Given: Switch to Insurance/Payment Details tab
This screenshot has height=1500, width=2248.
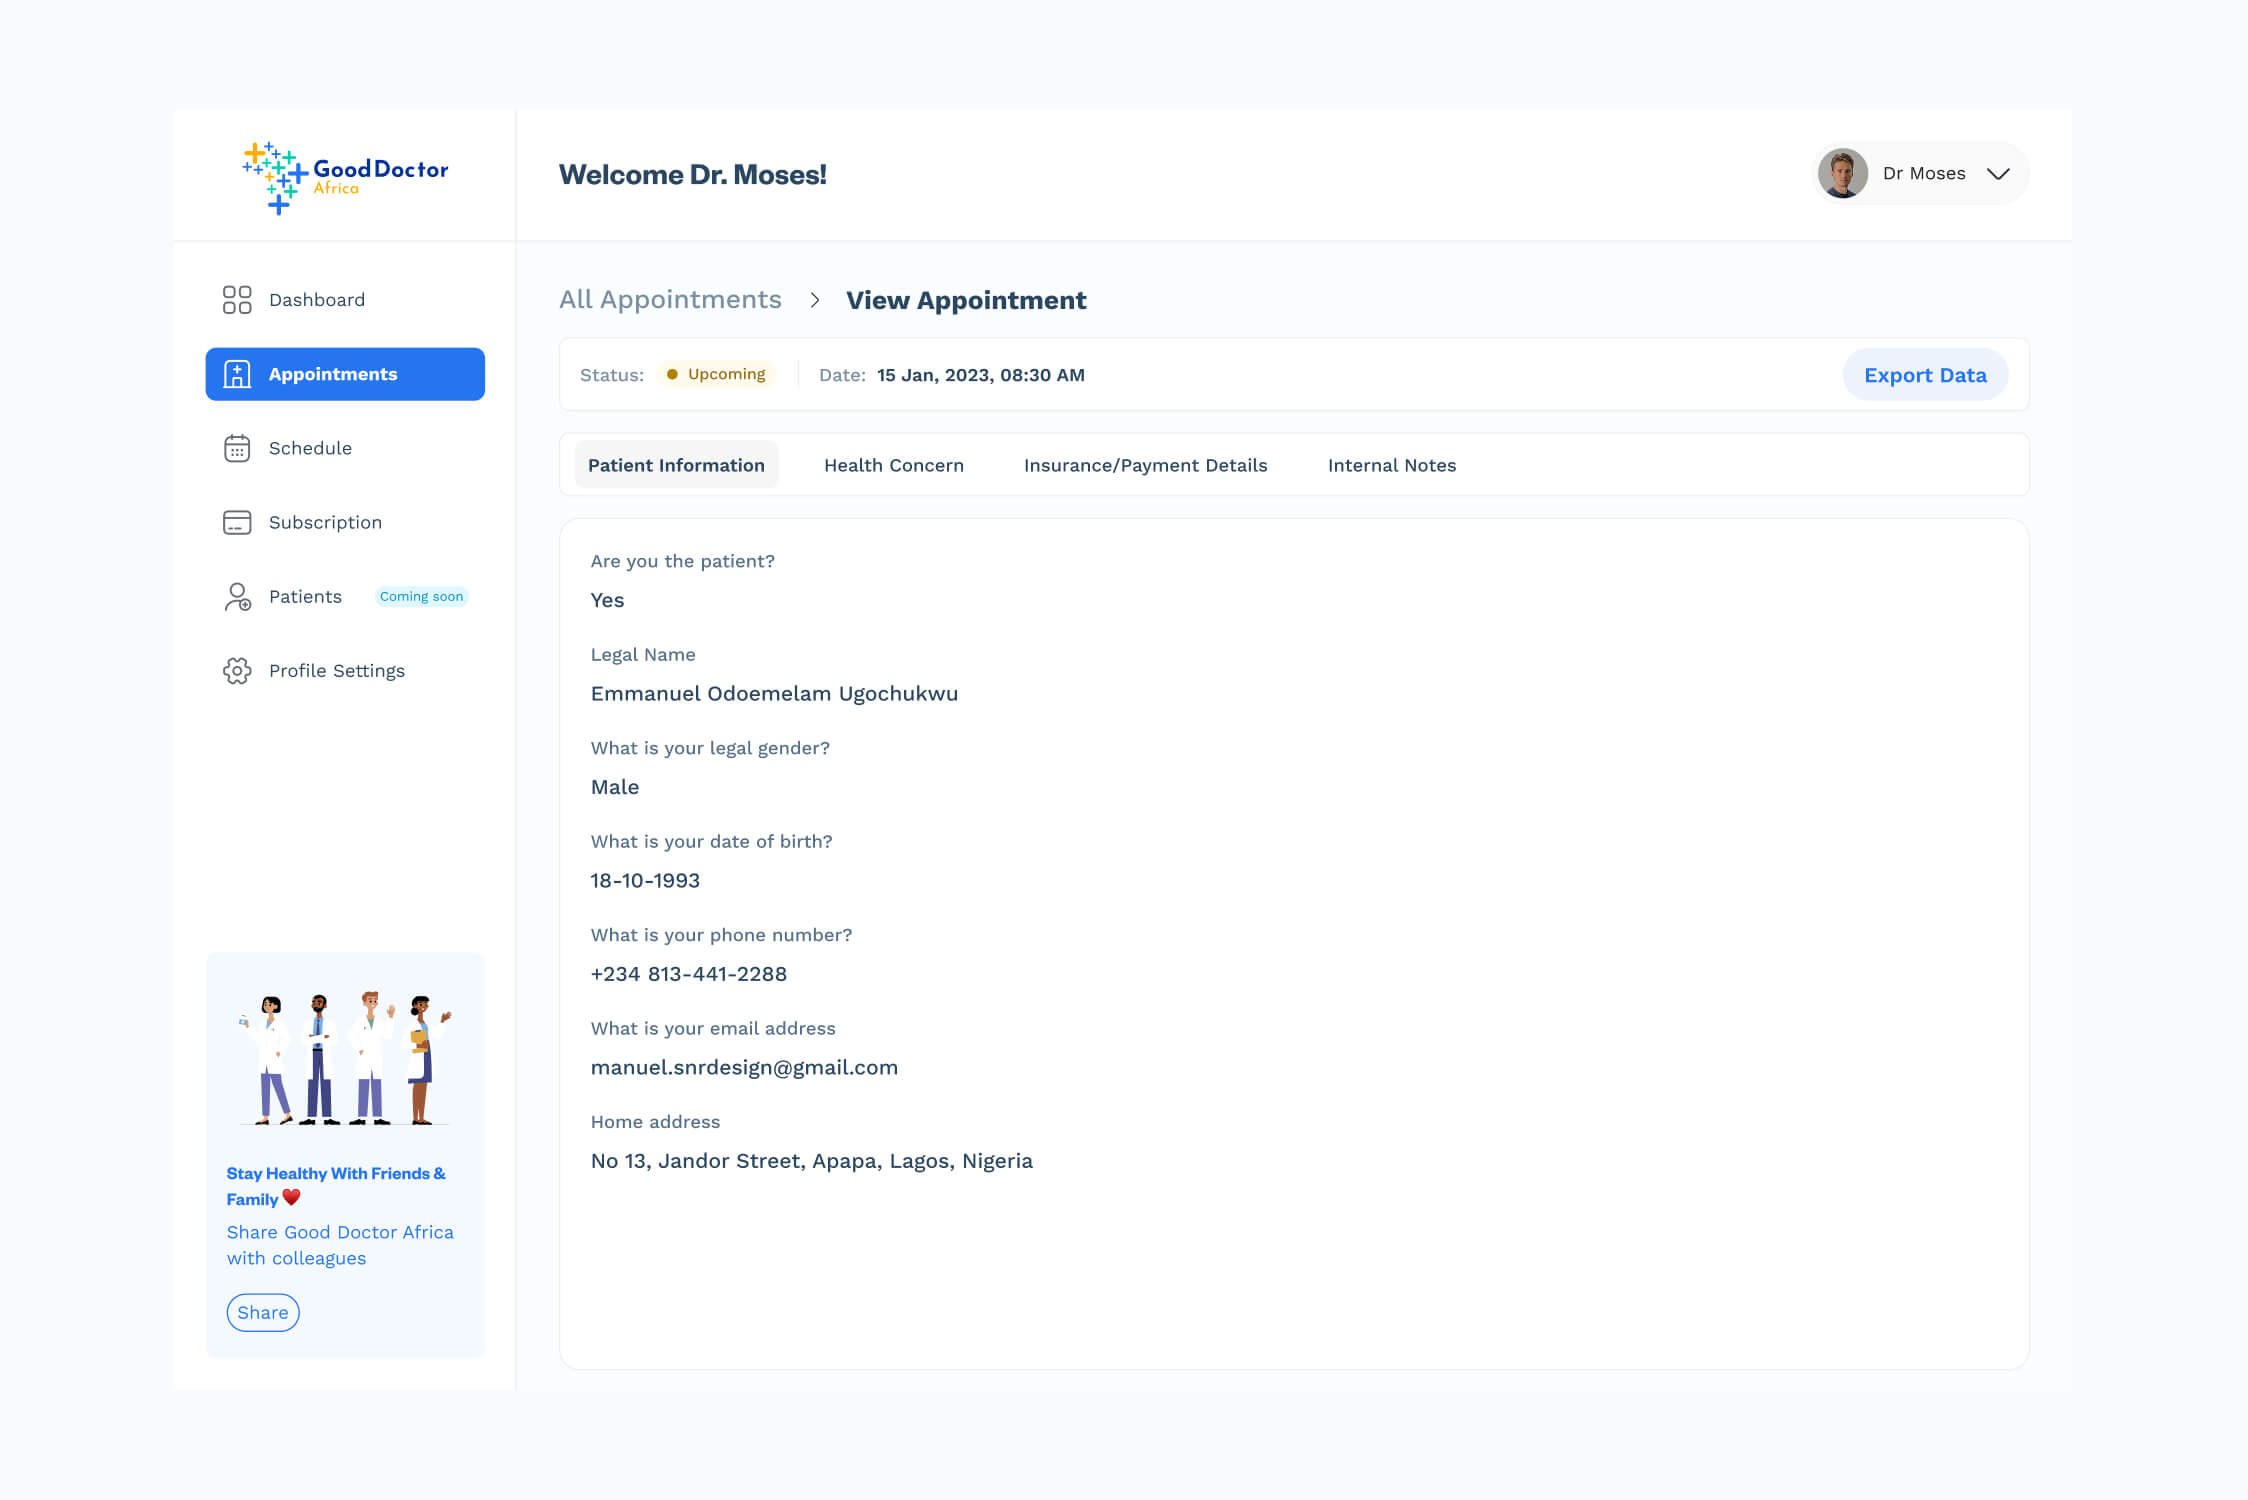Looking at the screenshot, I should click(1145, 465).
